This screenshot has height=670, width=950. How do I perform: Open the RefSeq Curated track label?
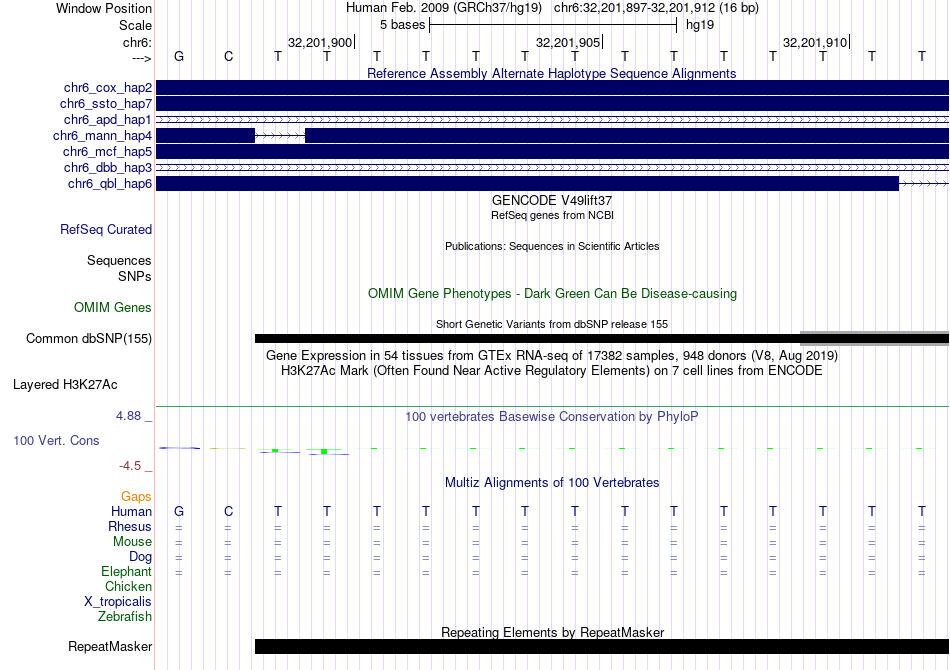(106, 230)
